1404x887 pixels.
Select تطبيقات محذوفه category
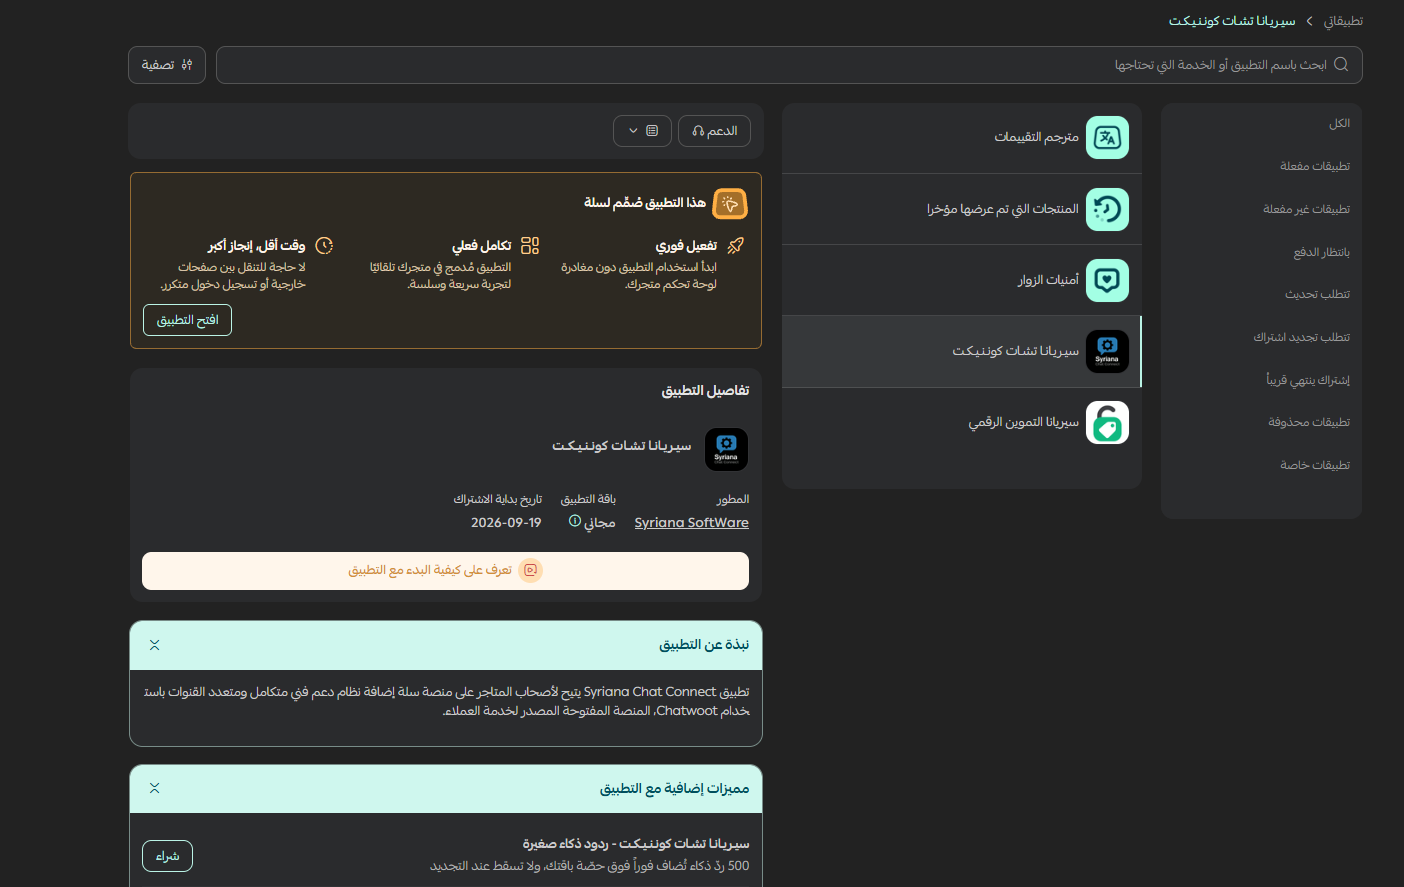click(x=1309, y=422)
